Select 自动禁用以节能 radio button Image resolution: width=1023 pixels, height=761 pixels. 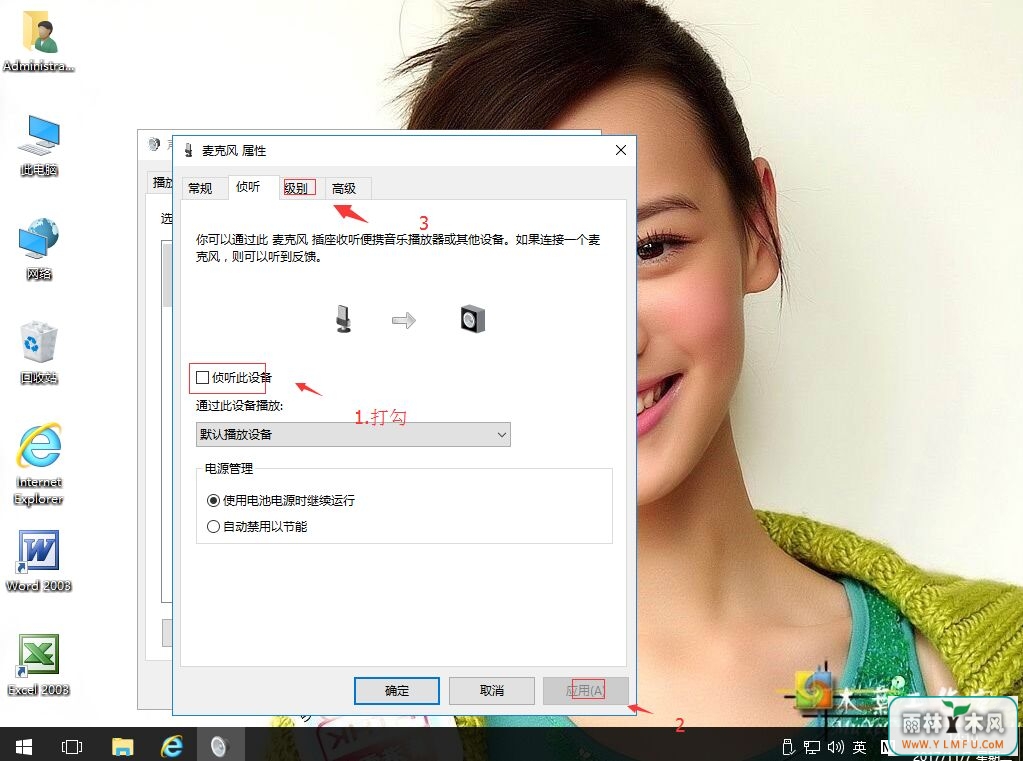213,527
